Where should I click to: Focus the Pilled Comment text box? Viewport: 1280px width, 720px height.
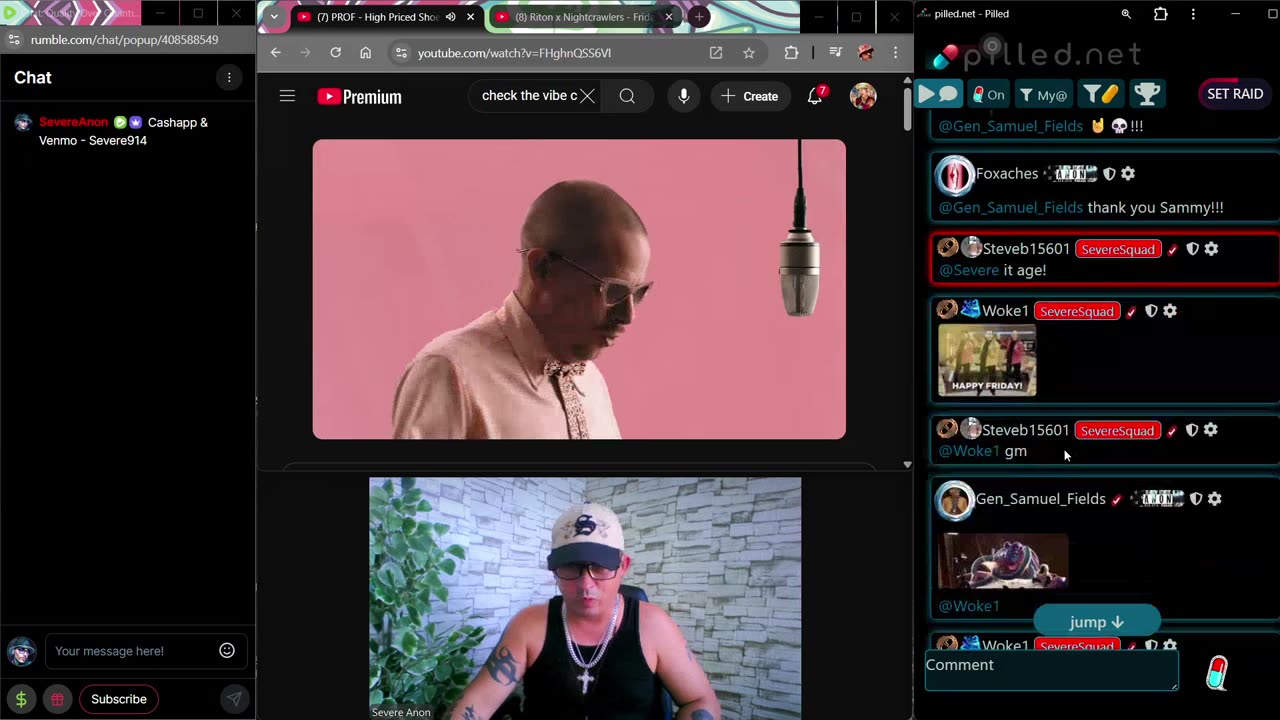[1052, 671]
